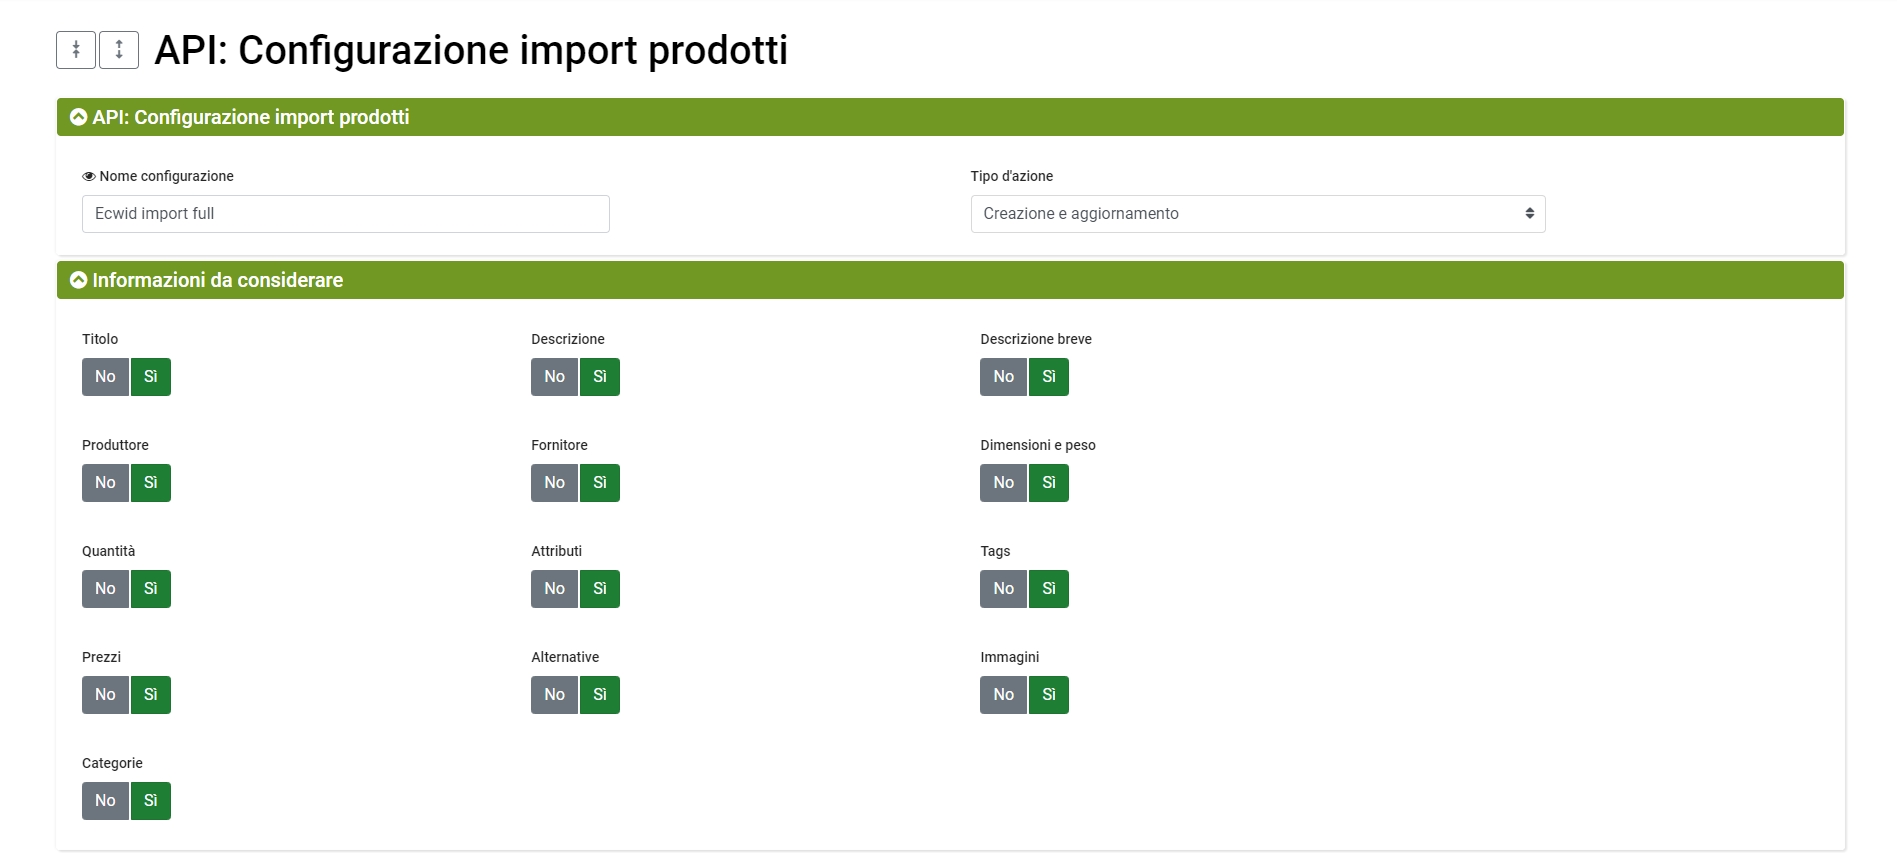
Task: Set Tags to No
Action: (1003, 589)
